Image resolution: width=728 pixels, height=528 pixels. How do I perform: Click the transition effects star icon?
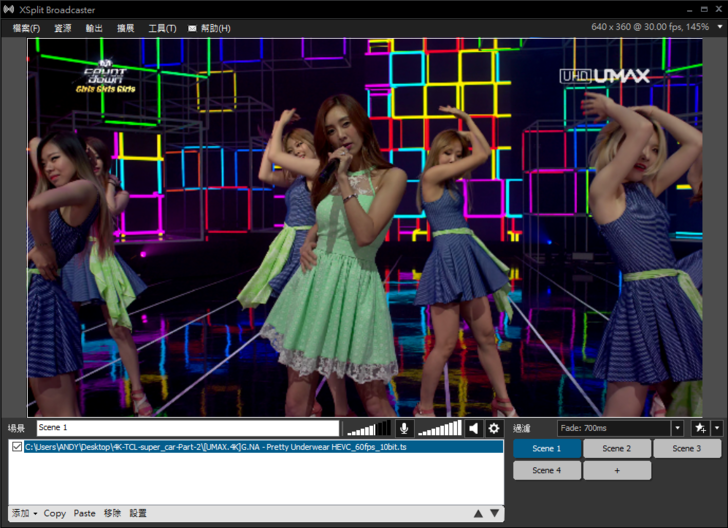tap(699, 428)
